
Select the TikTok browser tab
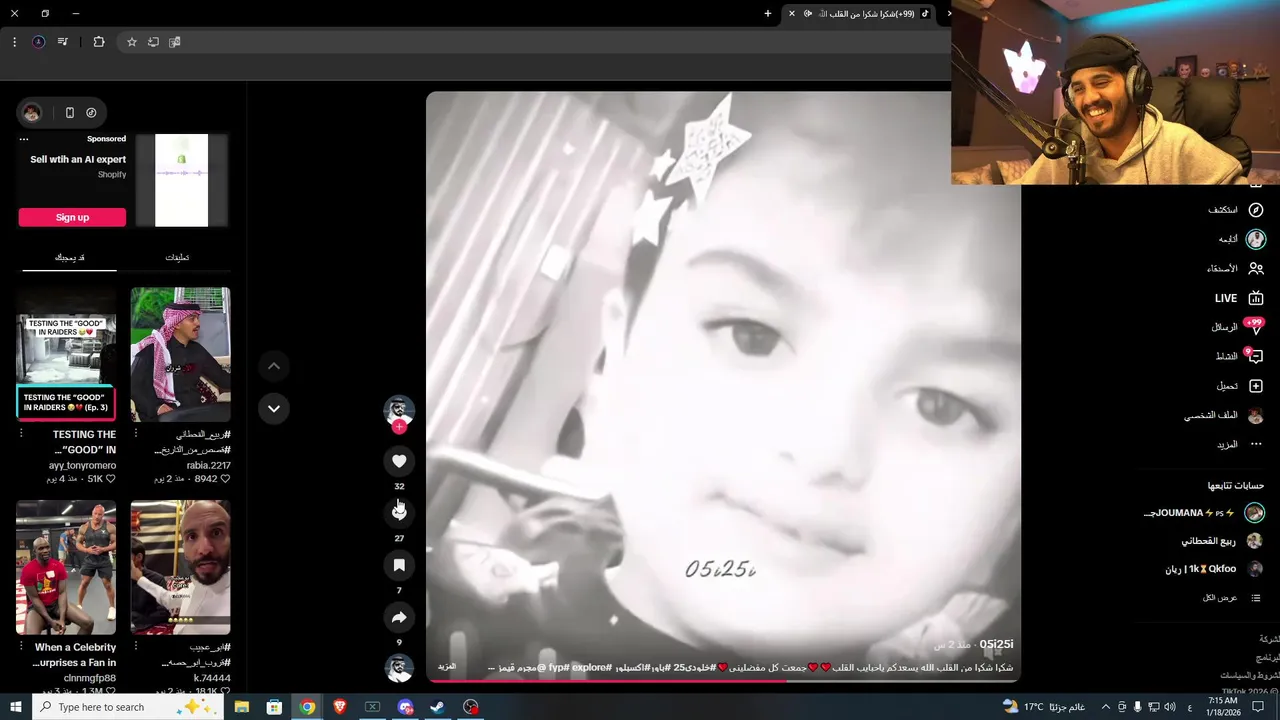(861, 13)
